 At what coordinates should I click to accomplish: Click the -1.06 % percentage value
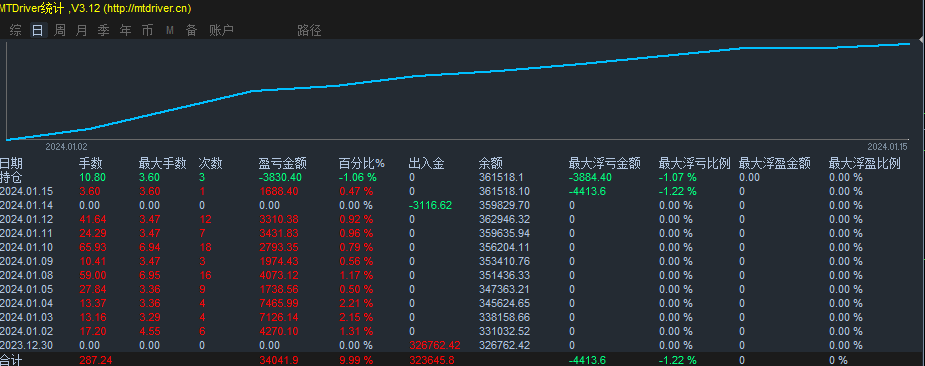coord(357,177)
